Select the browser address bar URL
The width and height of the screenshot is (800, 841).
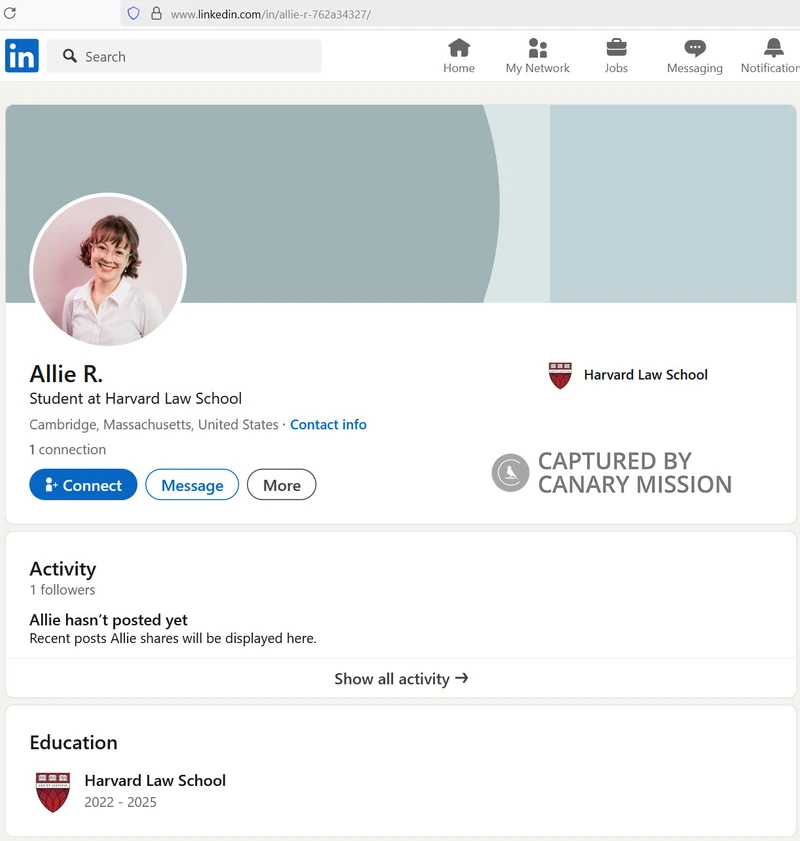point(271,14)
